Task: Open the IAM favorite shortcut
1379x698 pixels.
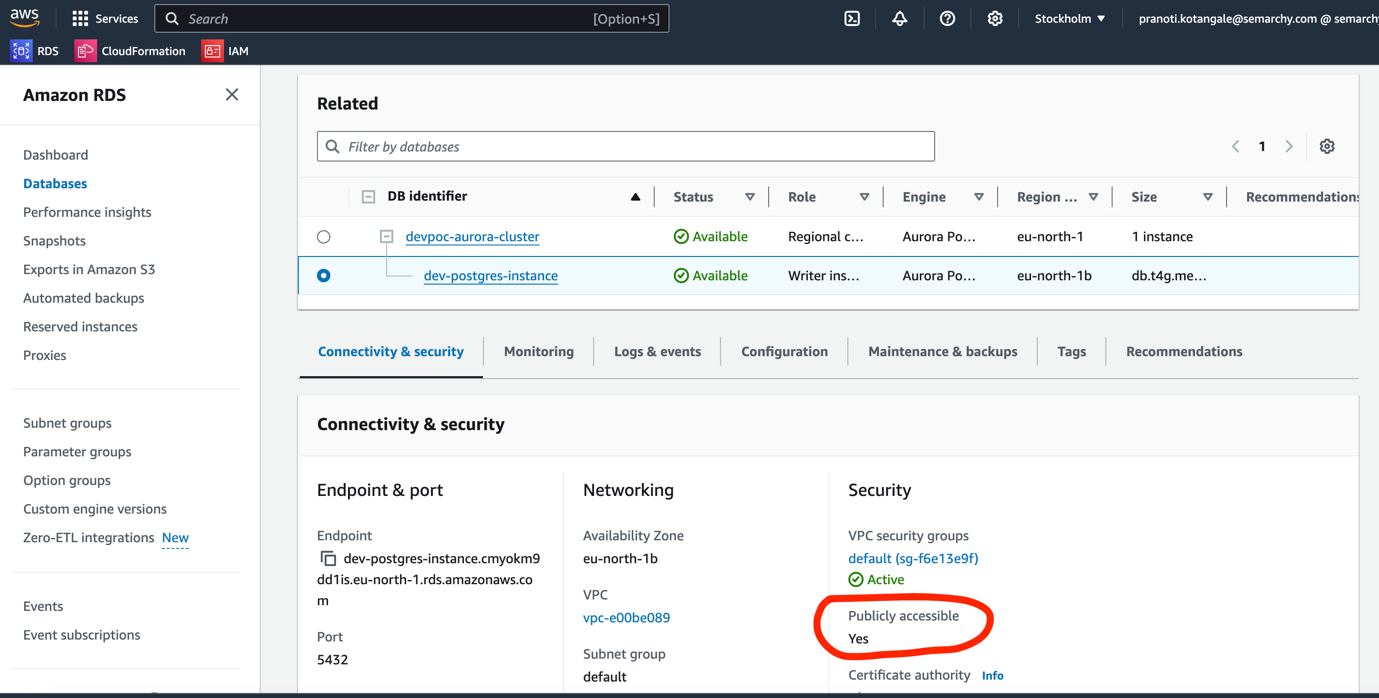Action: [x=226, y=50]
